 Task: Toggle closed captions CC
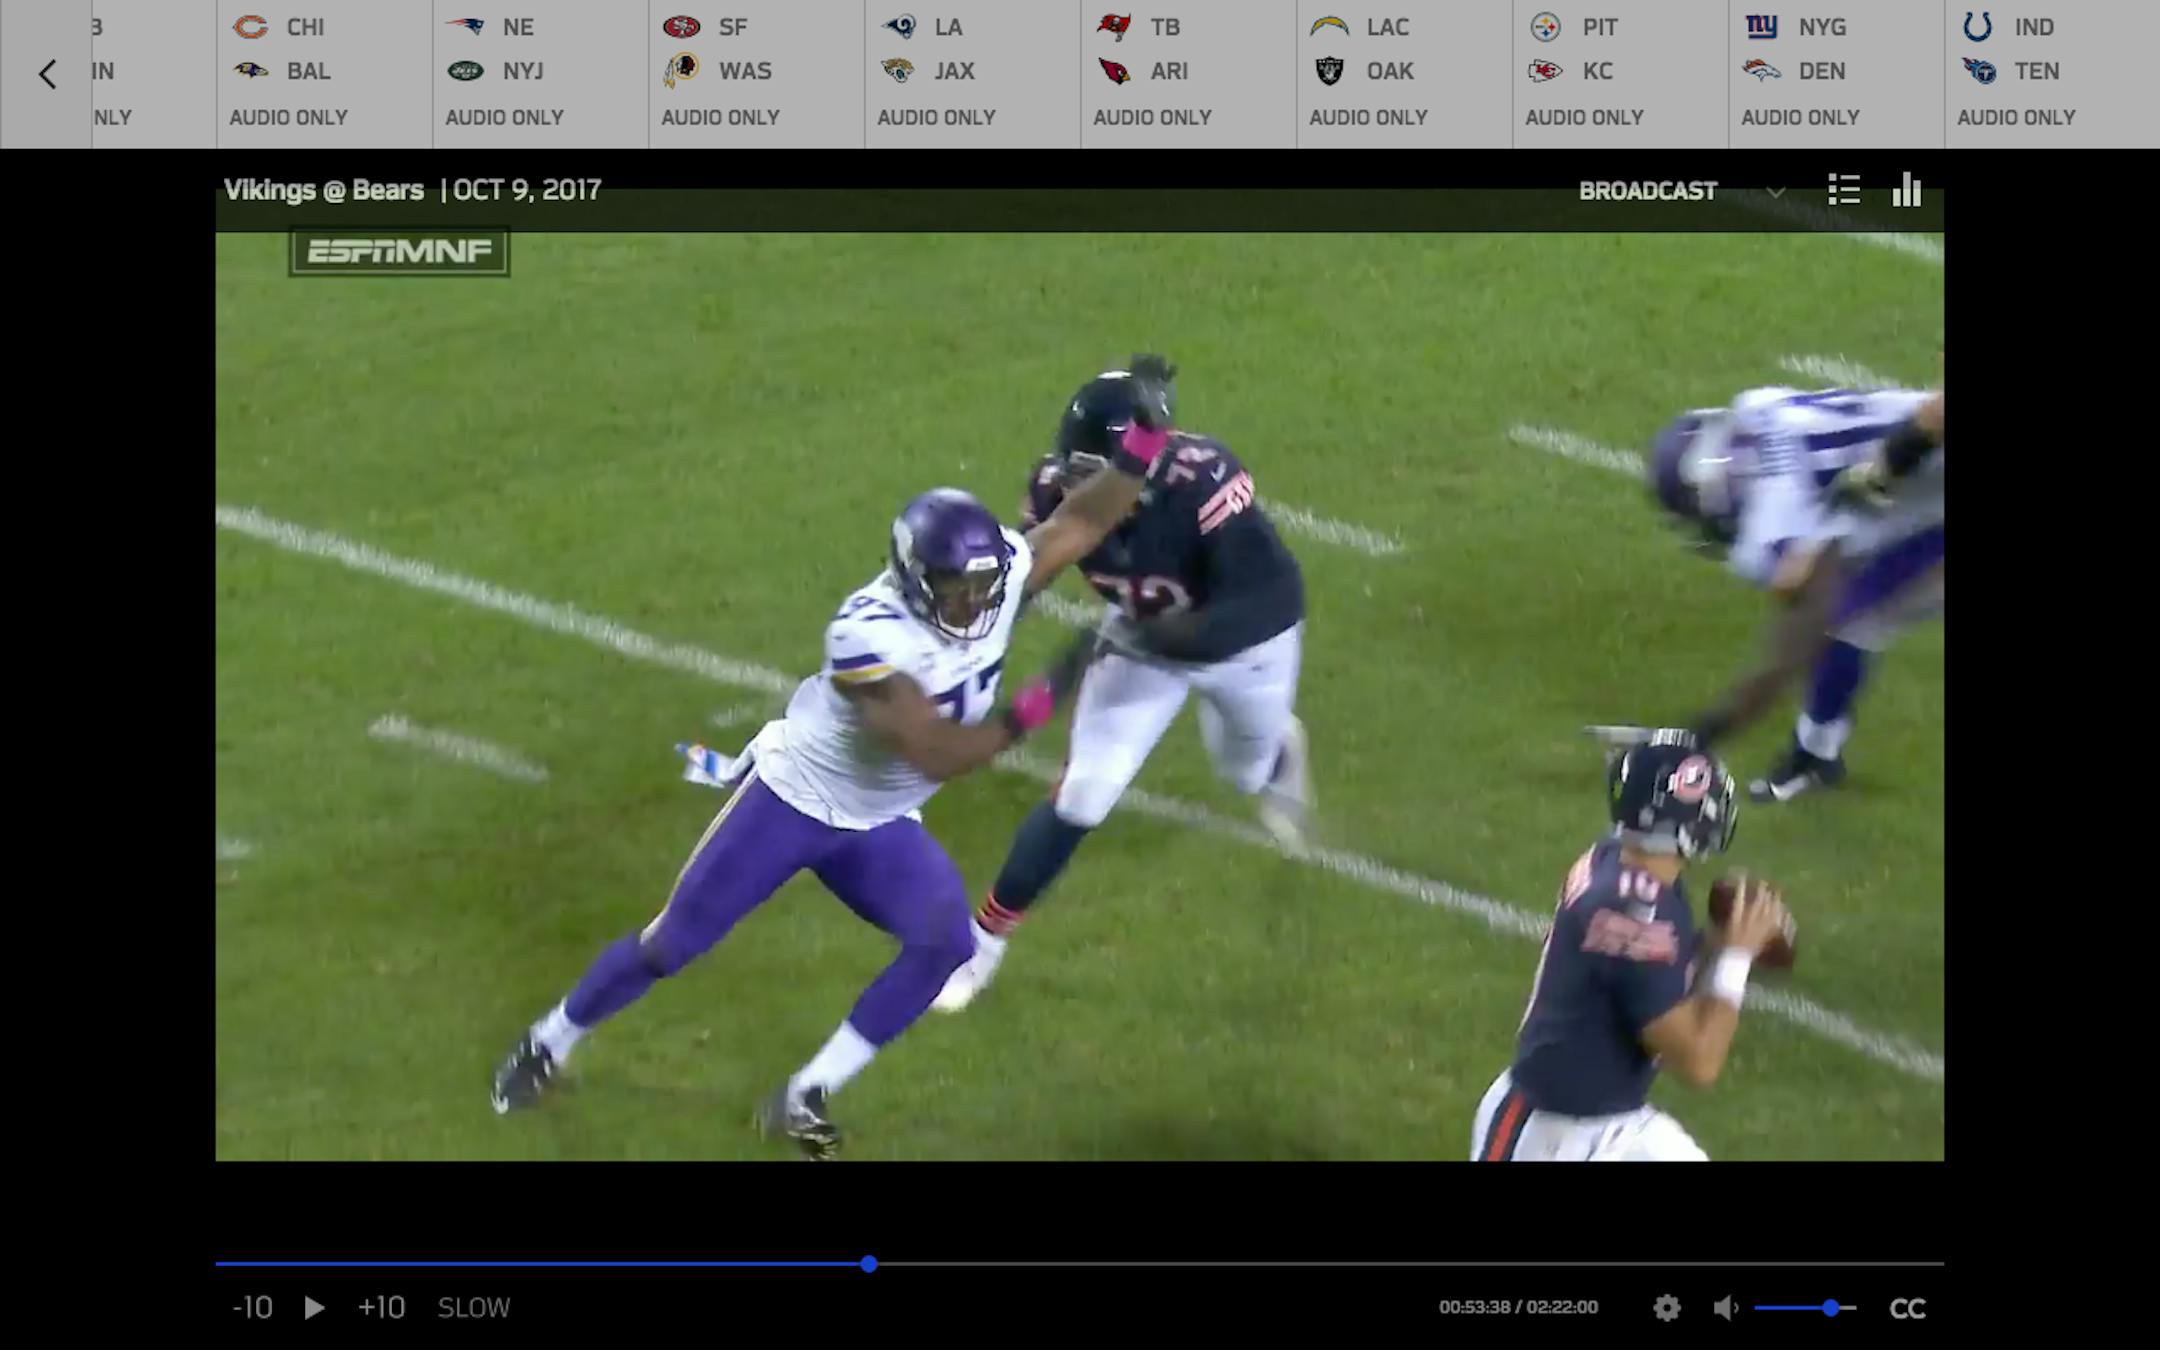point(1907,1309)
